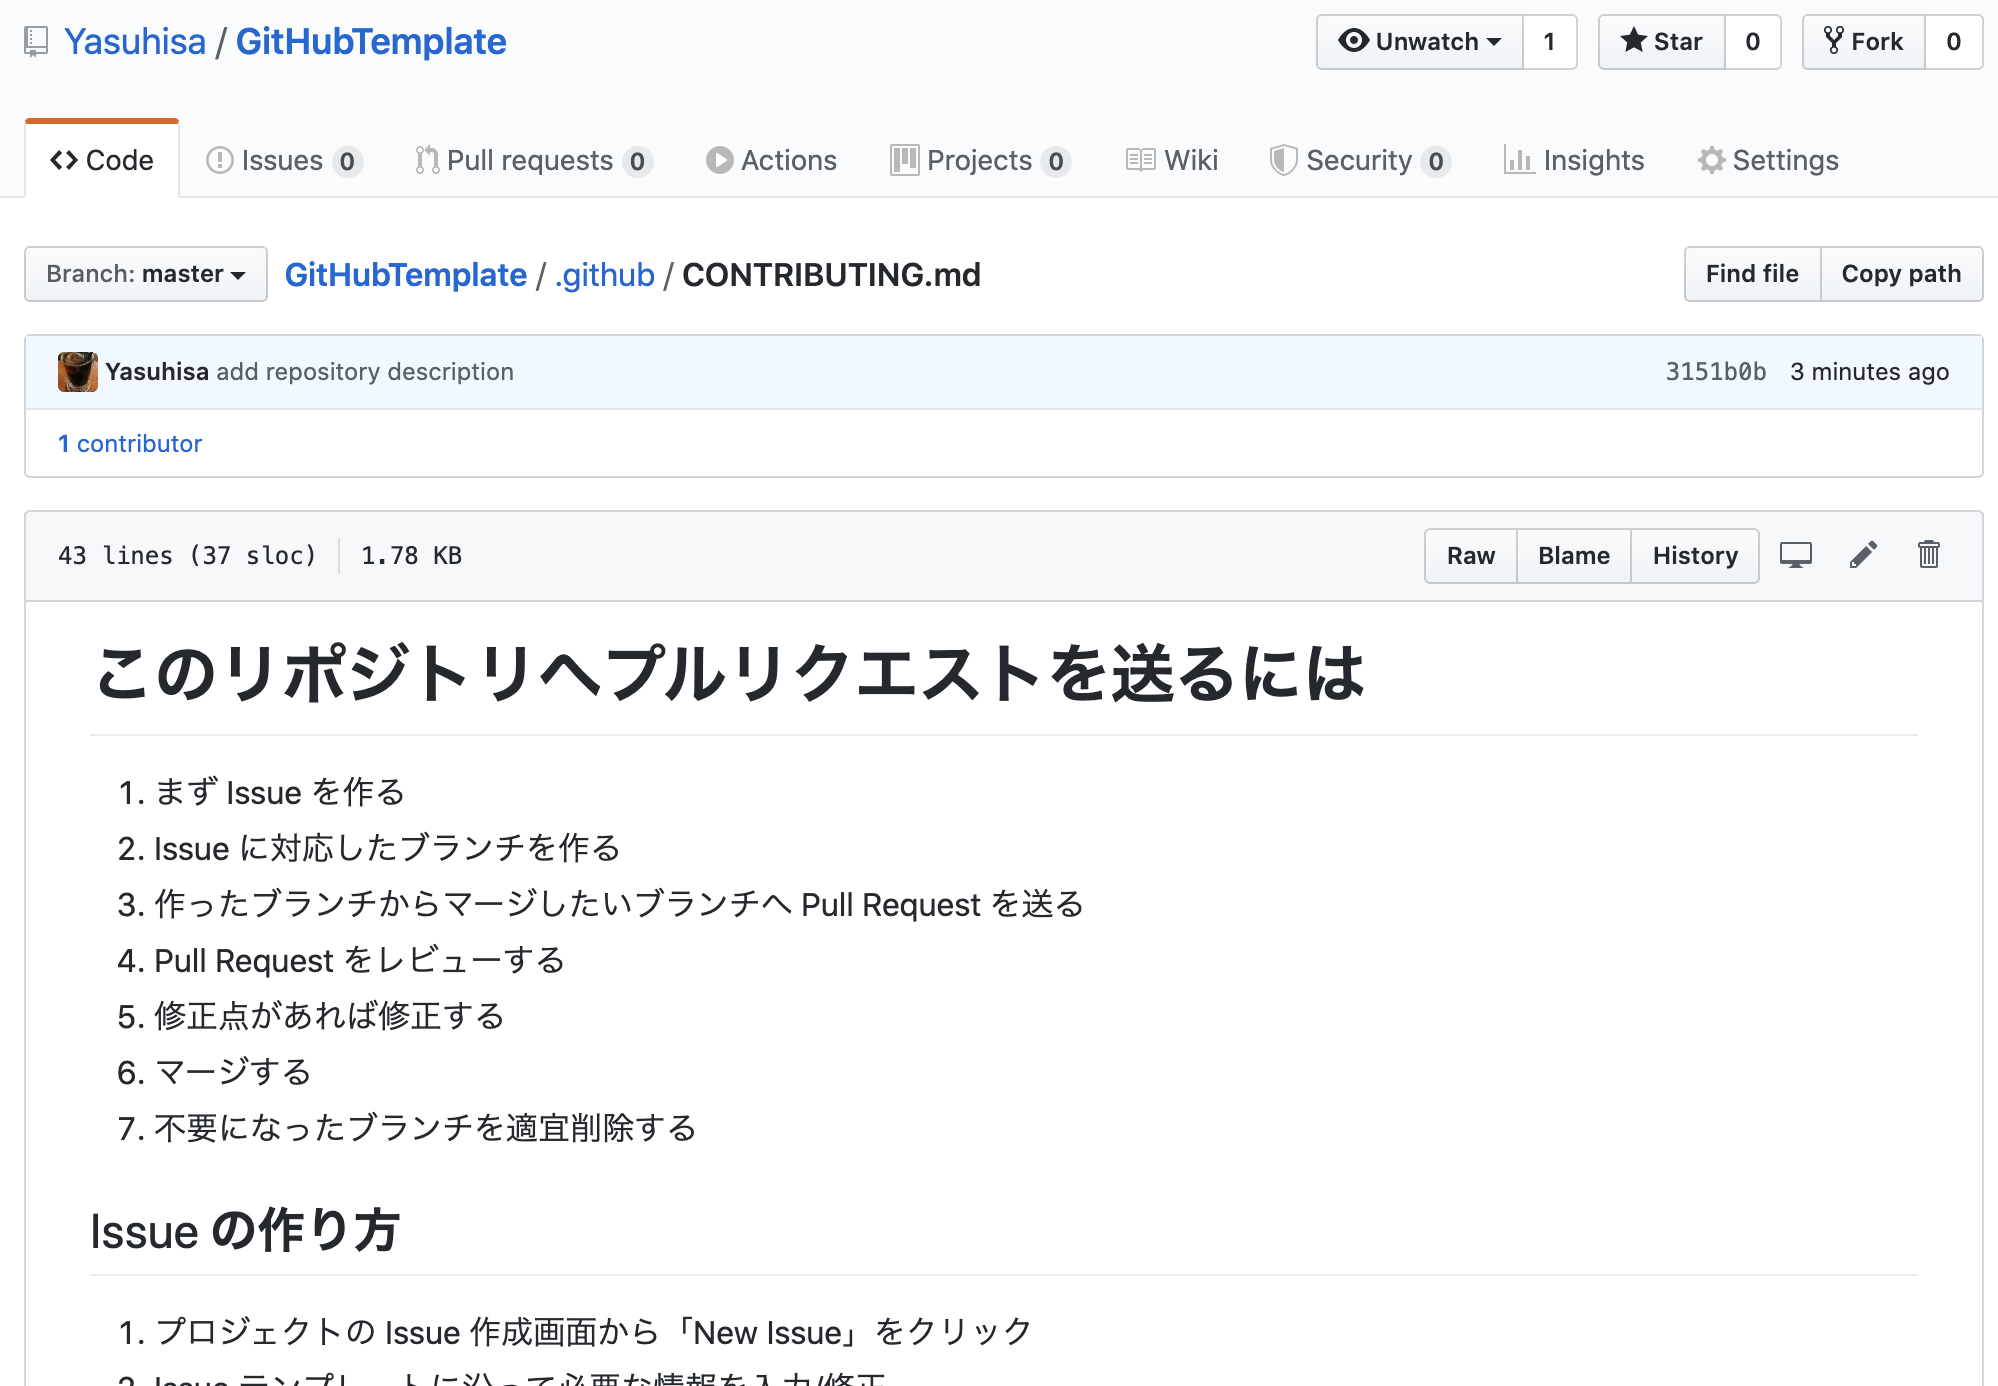Click the repository book icon

click(x=37, y=42)
